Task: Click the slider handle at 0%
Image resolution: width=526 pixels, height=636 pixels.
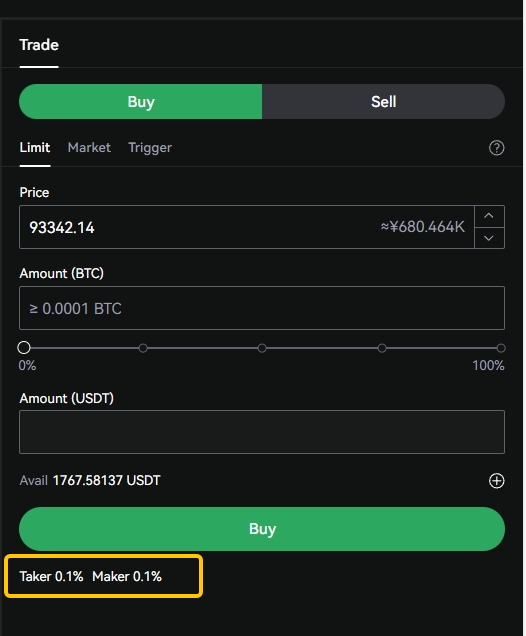Action: 24,348
